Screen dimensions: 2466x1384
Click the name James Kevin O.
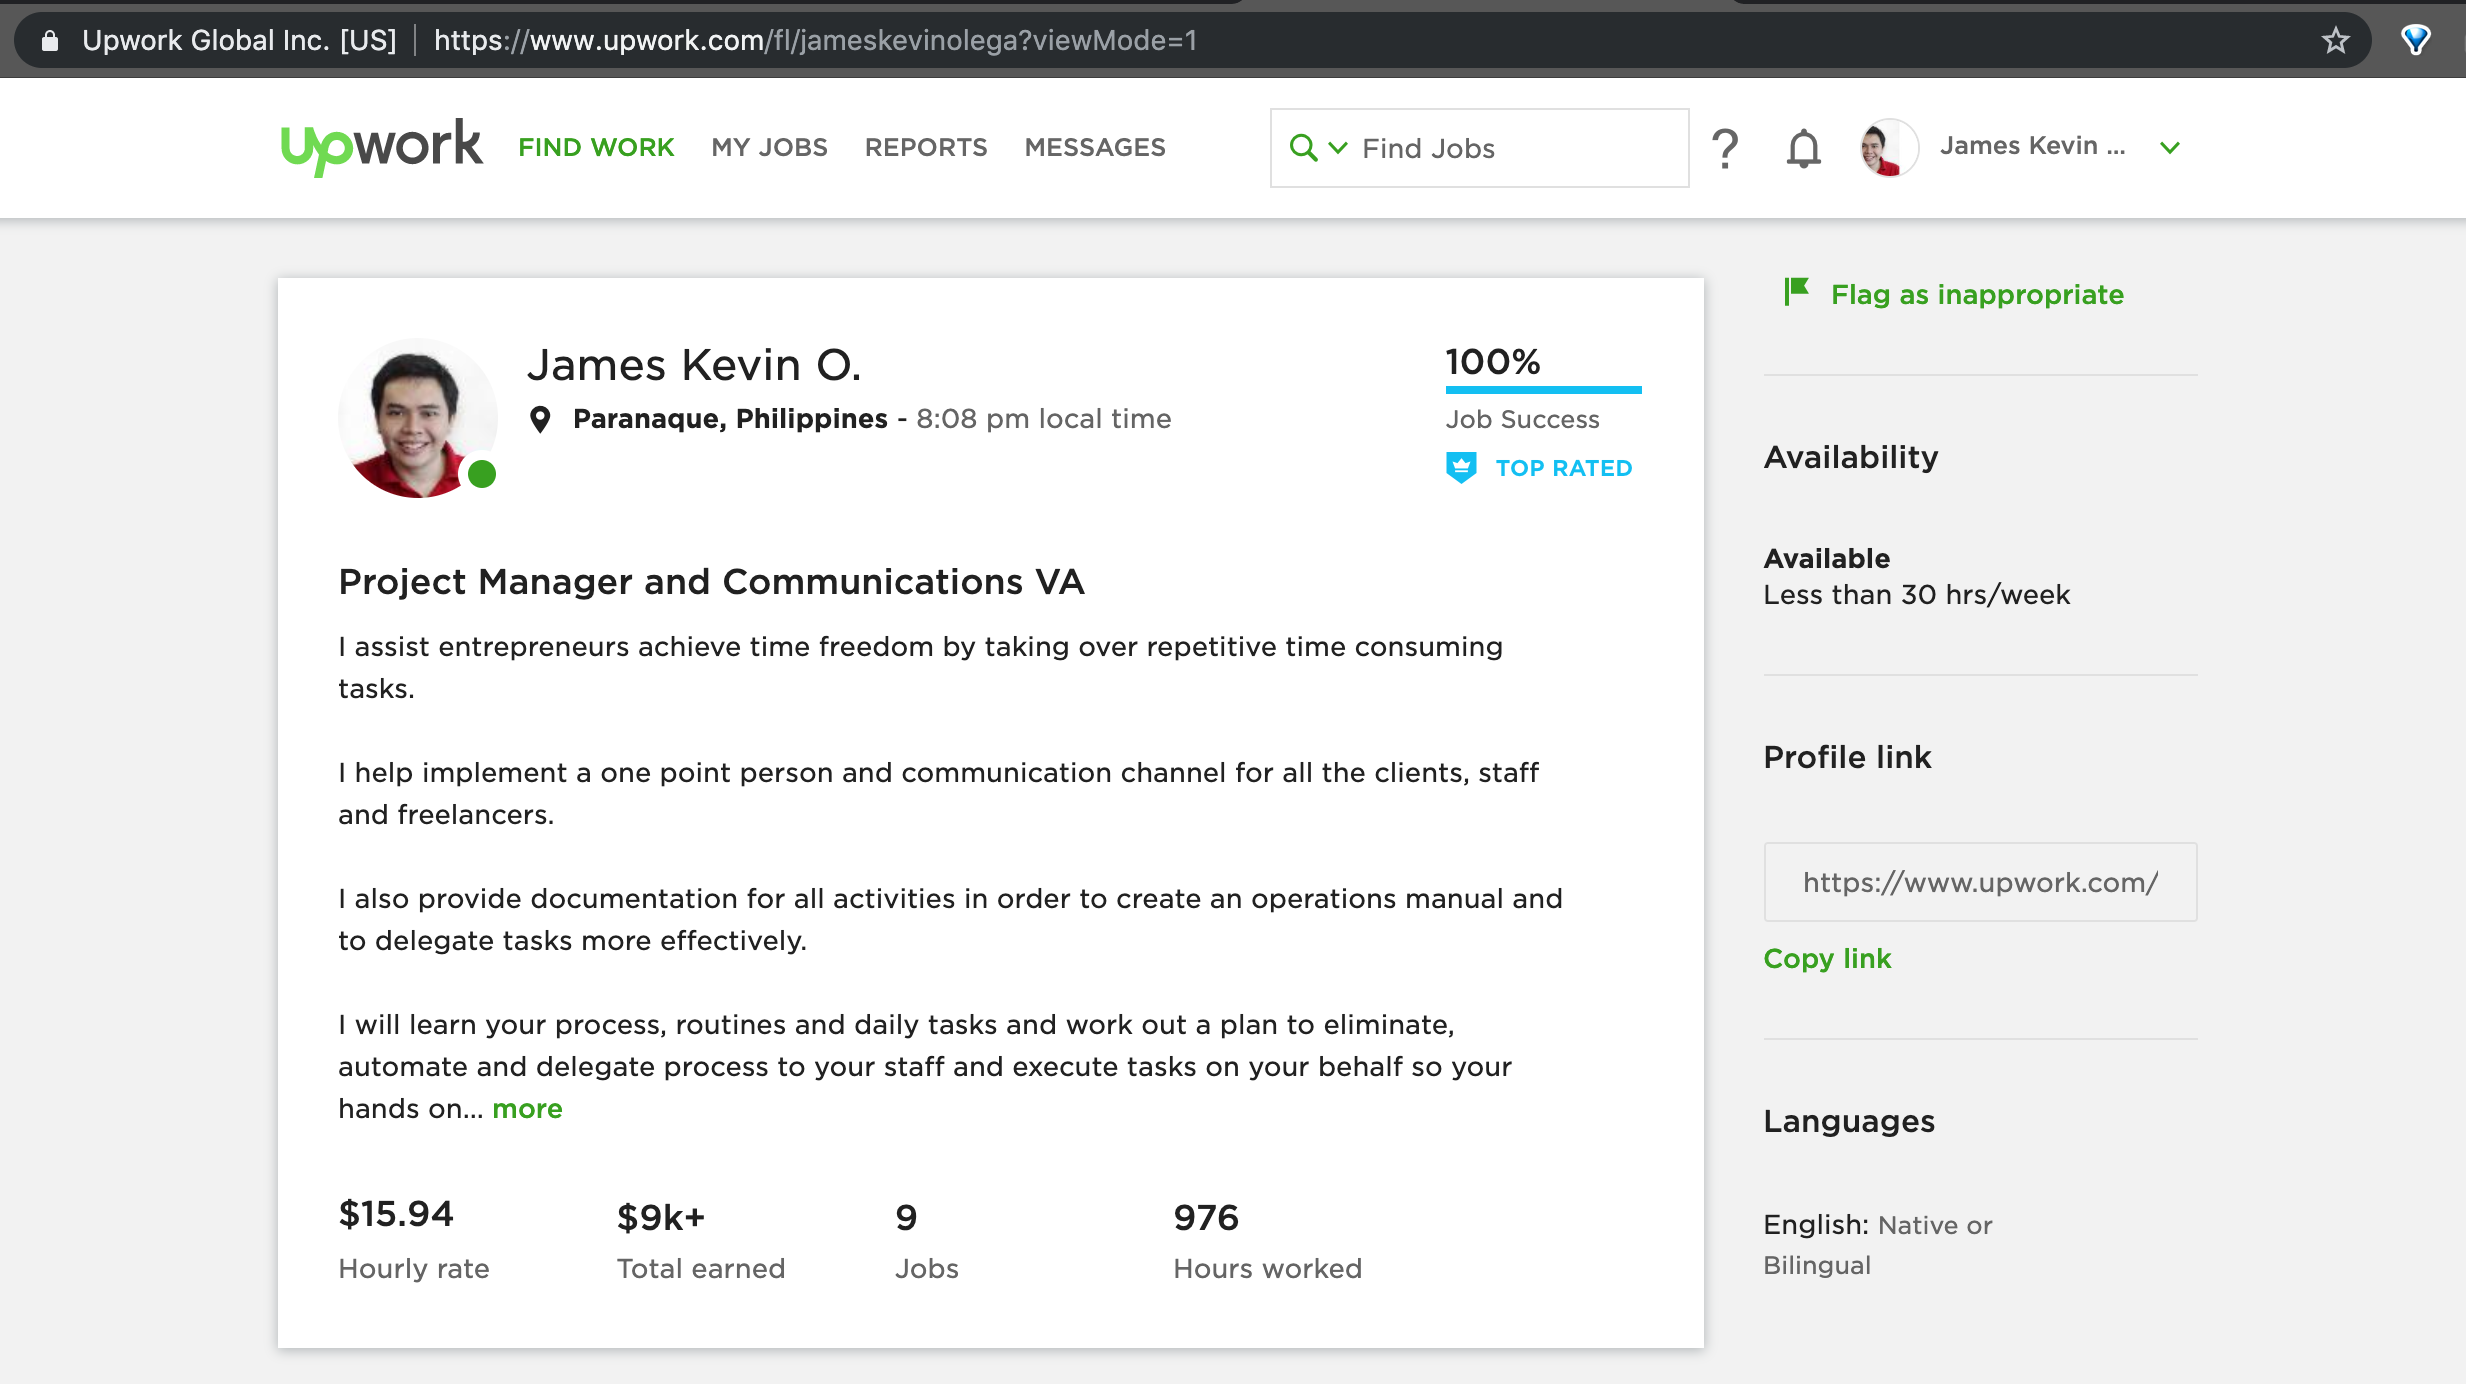point(694,365)
